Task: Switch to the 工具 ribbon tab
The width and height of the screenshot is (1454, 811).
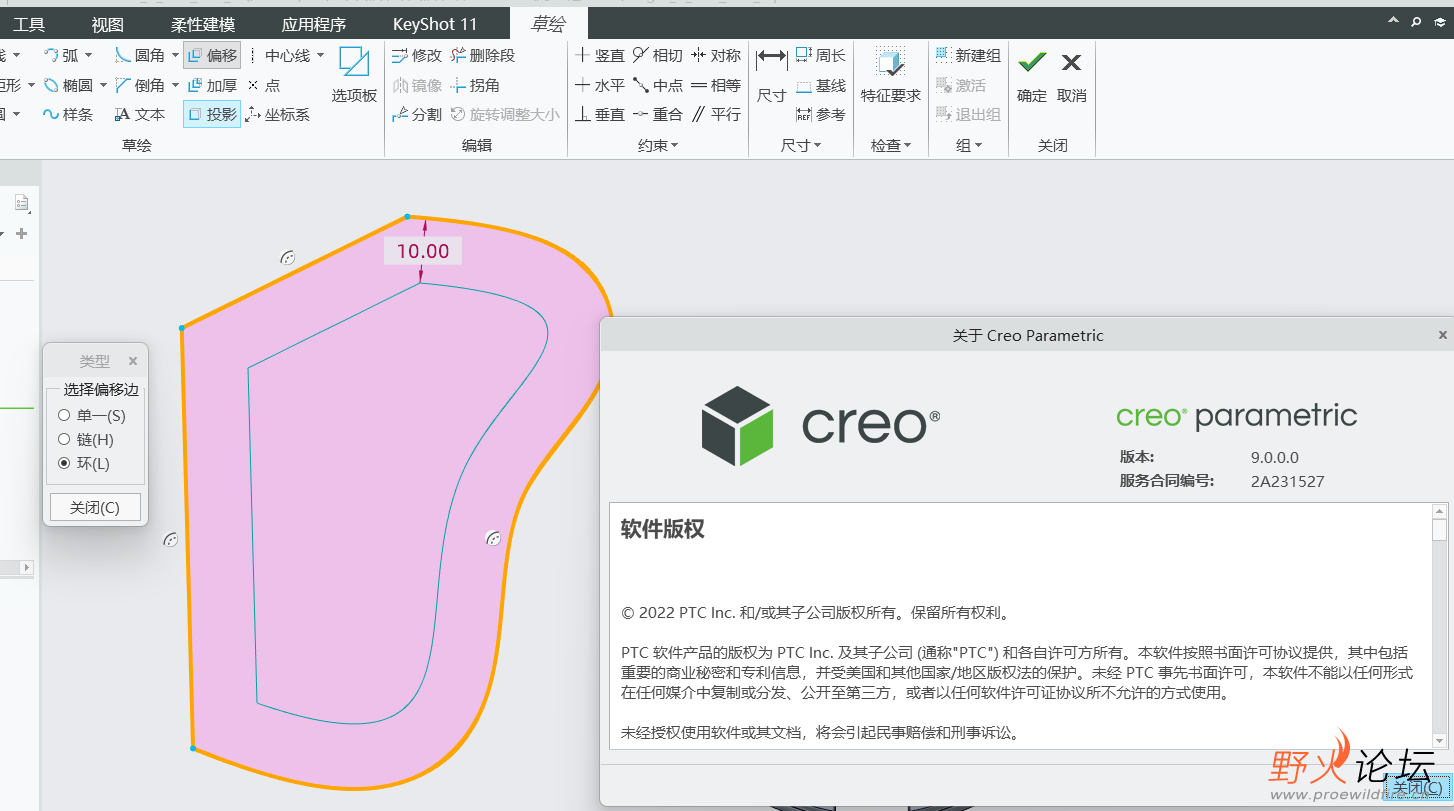Action: click(x=29, y=24)
